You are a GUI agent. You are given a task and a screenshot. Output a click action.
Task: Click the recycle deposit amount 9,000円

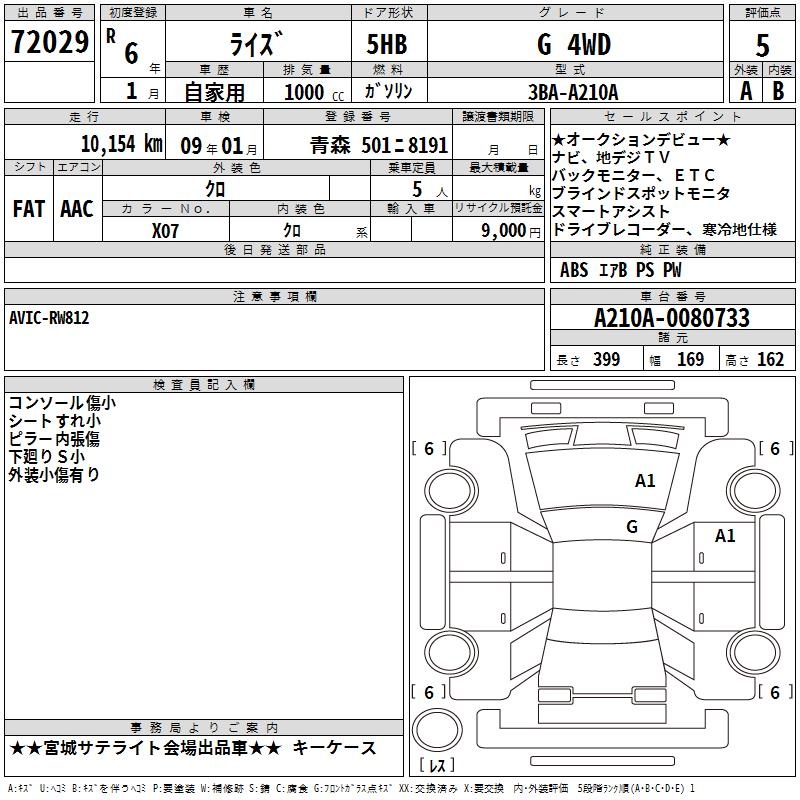[x=509, y=230]
